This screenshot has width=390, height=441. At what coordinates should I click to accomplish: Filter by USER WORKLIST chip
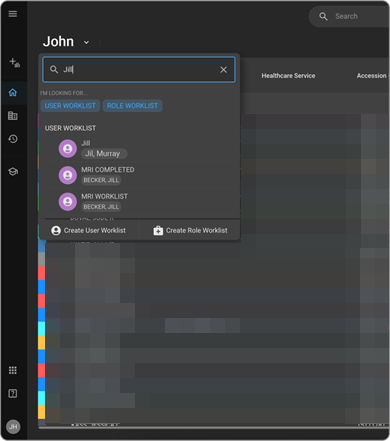[x=70, y=106]
